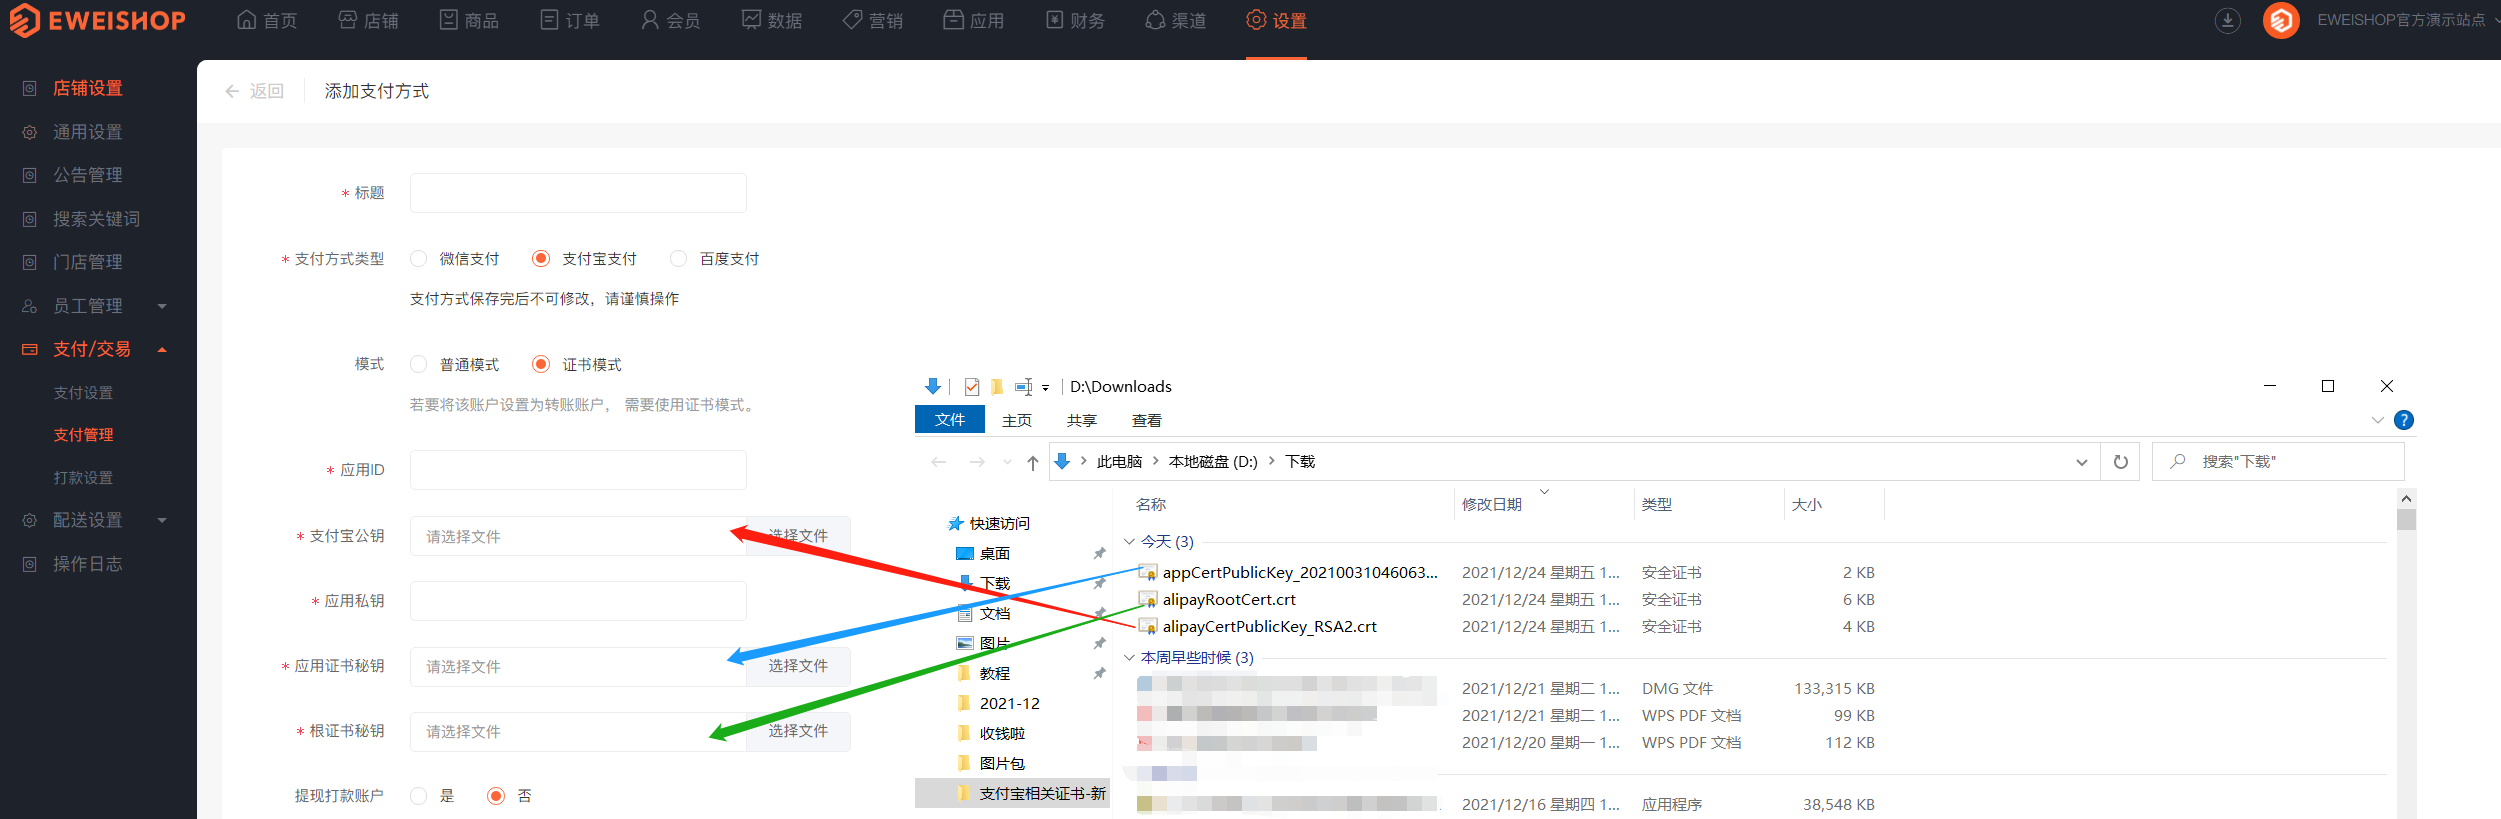Screen dimensions: 2501x819
Task: Open the 数据 top nav item
Action: [x=772, y=20]
